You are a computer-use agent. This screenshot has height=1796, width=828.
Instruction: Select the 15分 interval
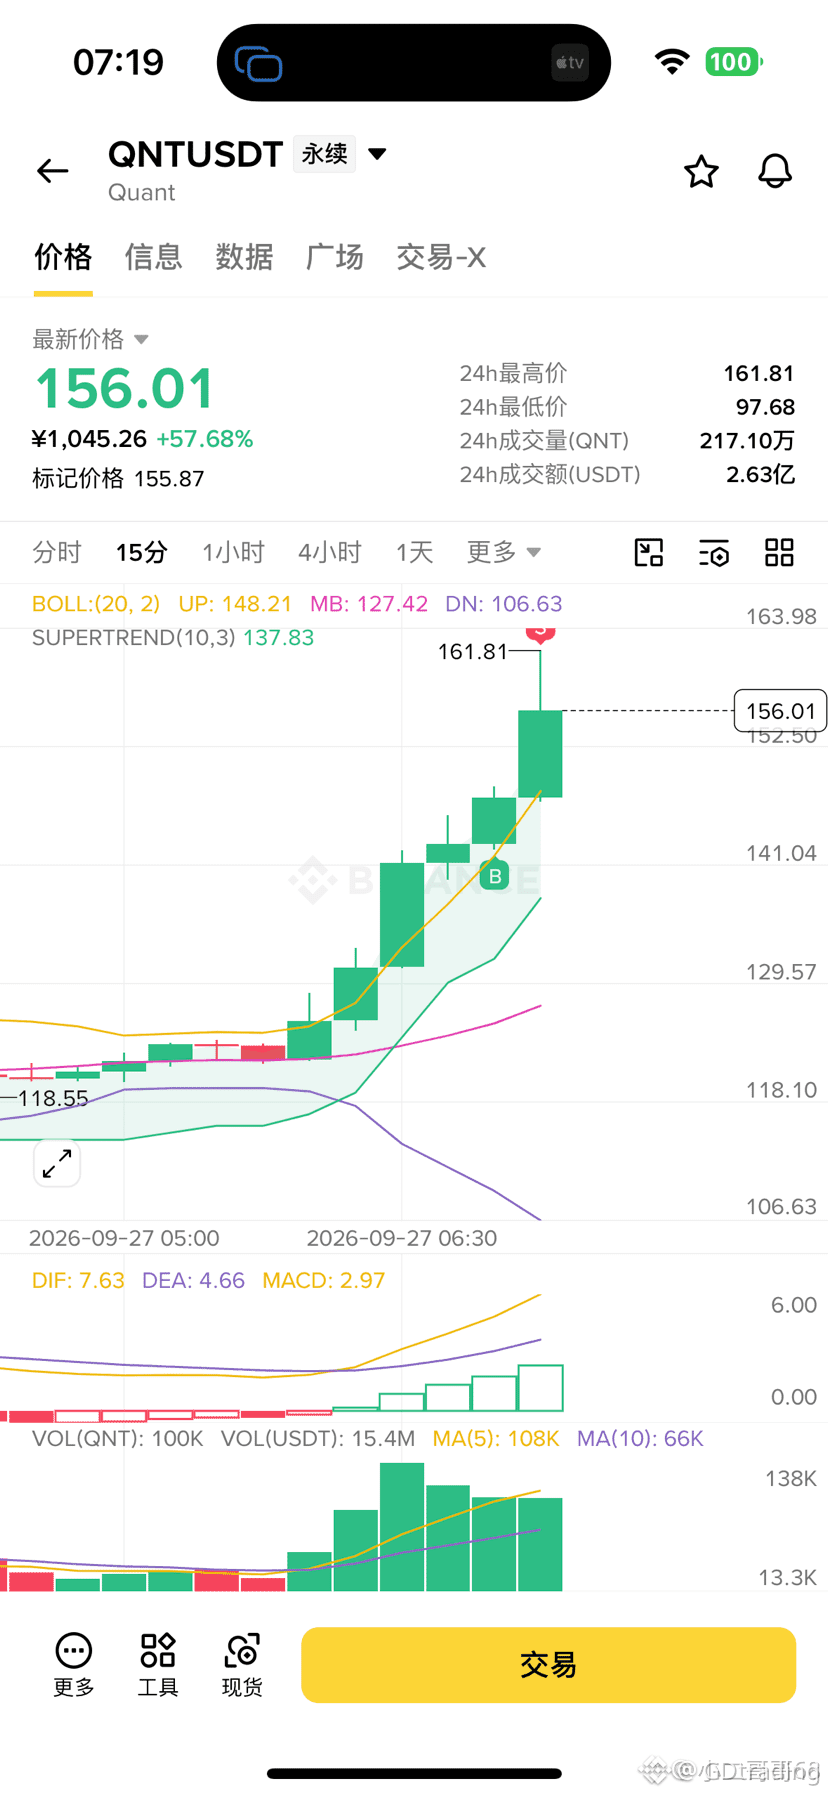click(141, 552)
